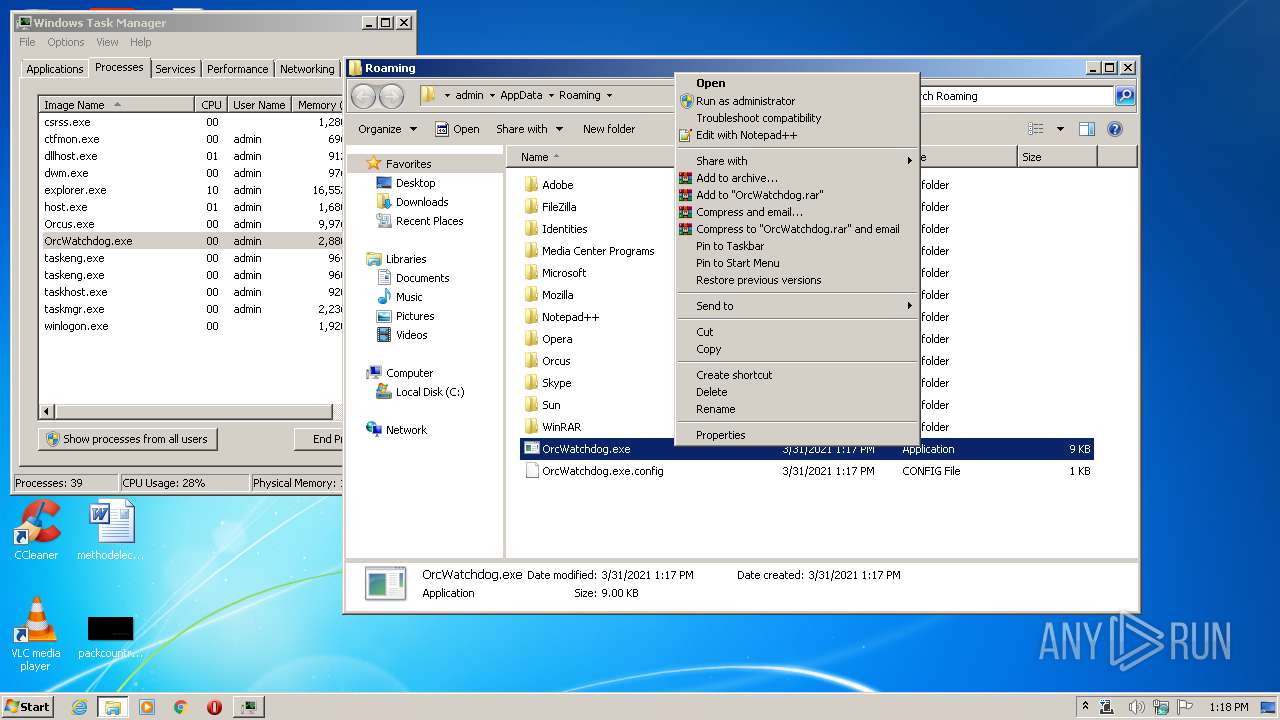Image resolution: width=1280 pixels, height=720 pixels.
Task: Select Troubleshoot compatibility menu entry
Action: 796,118
